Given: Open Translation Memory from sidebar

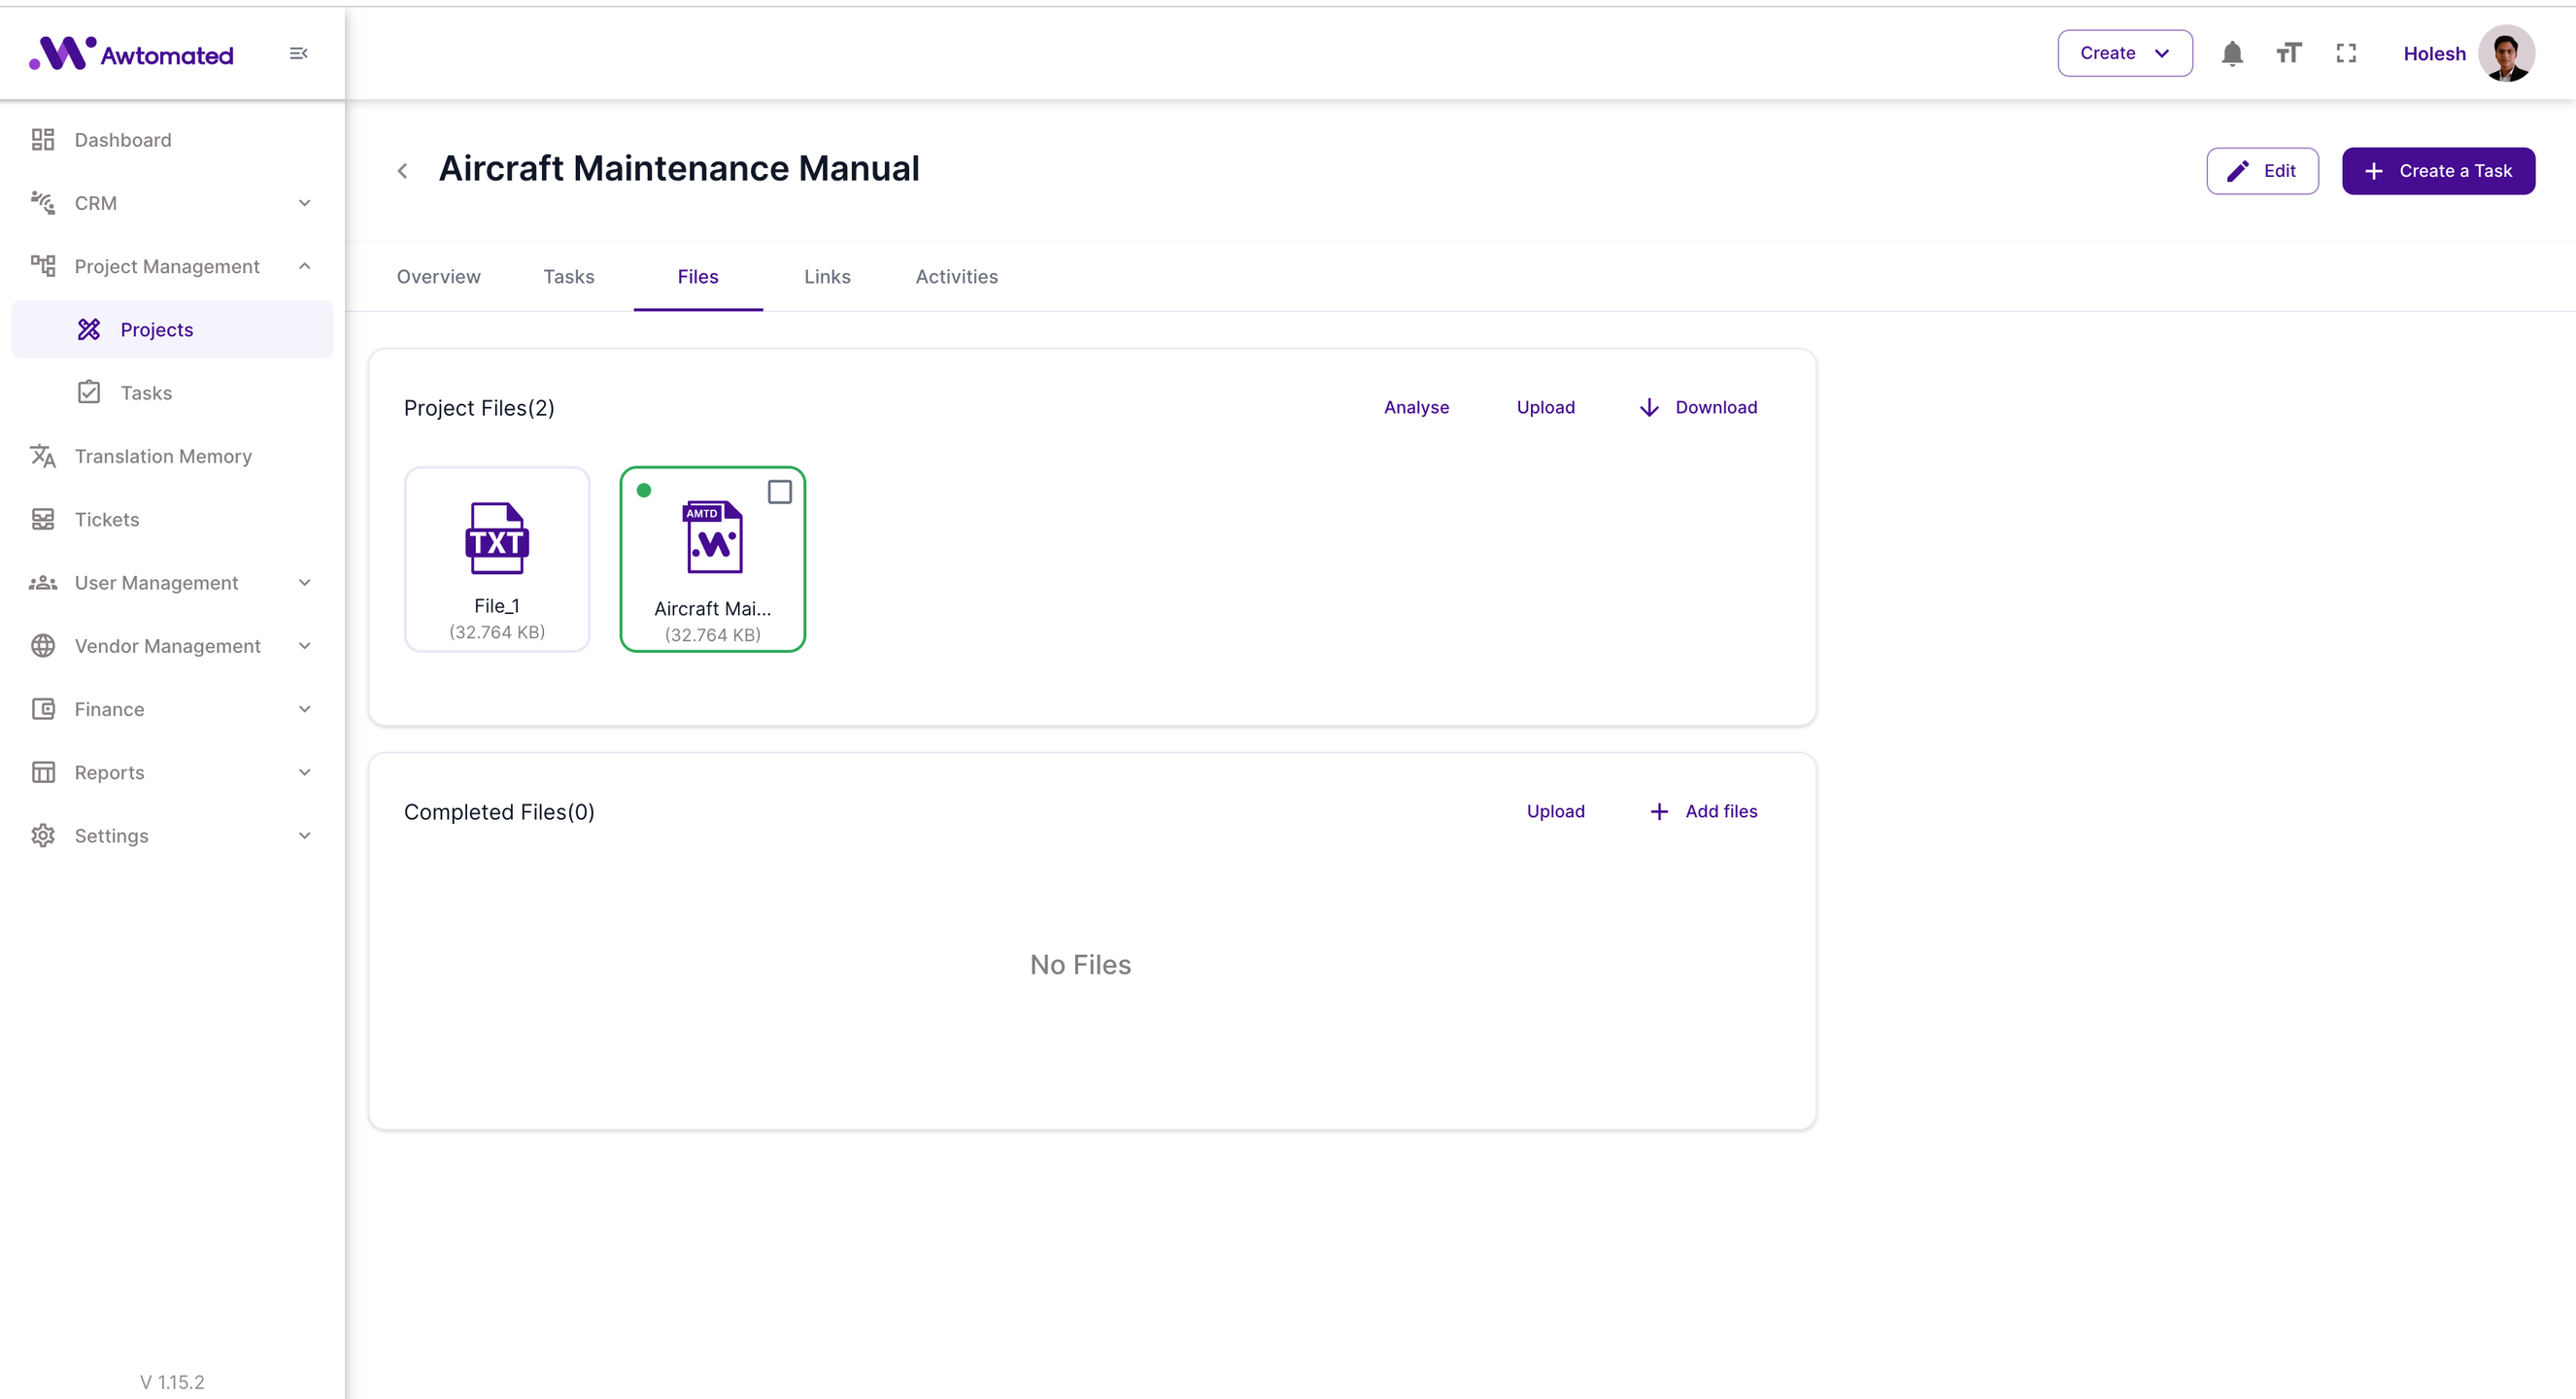Looking at the screenshot, I should point(162,456).
